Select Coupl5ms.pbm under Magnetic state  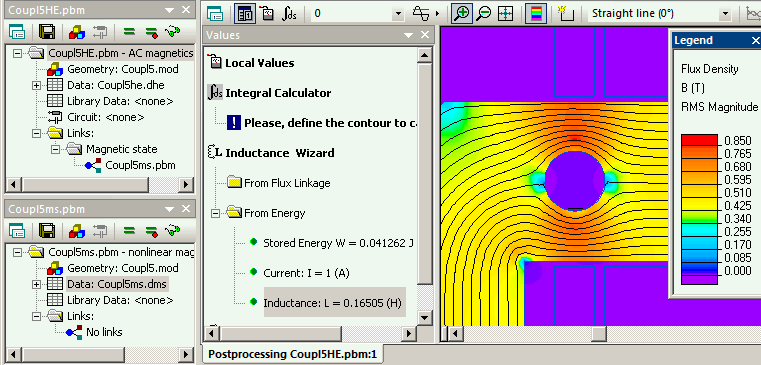(140, 165)
